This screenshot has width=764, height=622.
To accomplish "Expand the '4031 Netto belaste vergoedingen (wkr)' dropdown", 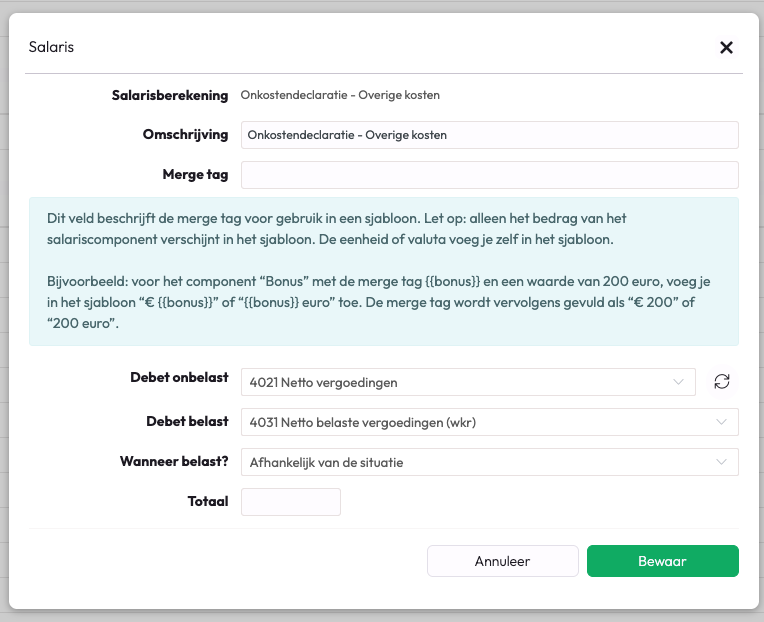I will (480, 422).
